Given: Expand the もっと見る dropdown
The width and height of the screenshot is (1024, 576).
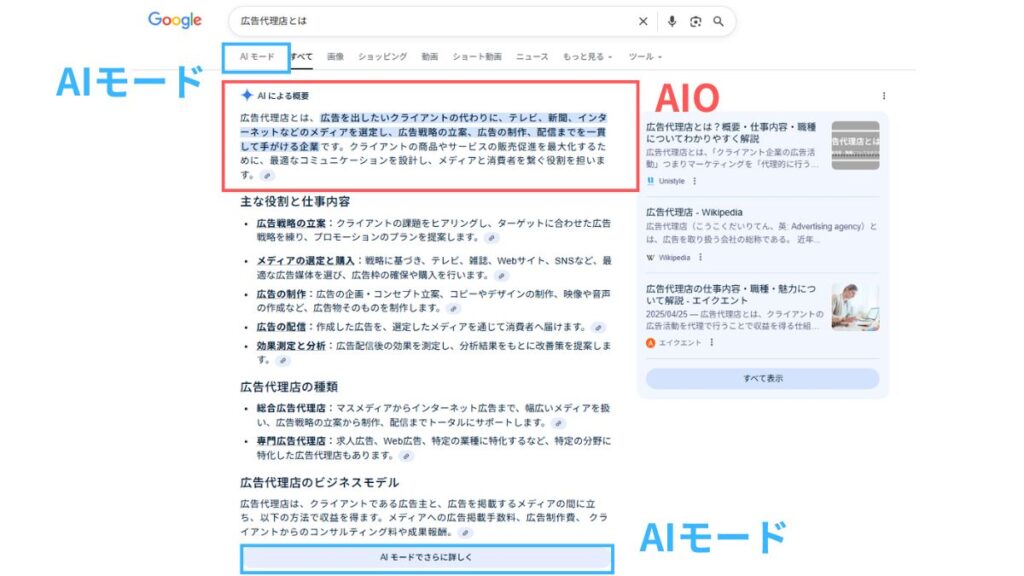Looking at the screenshot, I should tap(587, 57).
